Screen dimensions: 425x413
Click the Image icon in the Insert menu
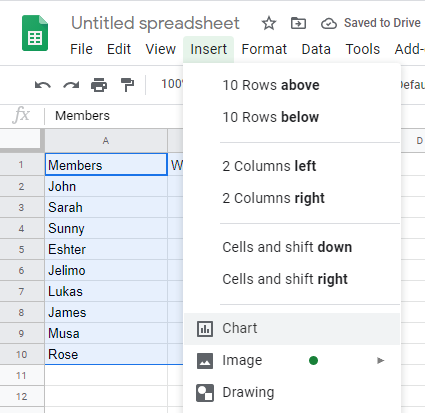click(x=205, y=361)
